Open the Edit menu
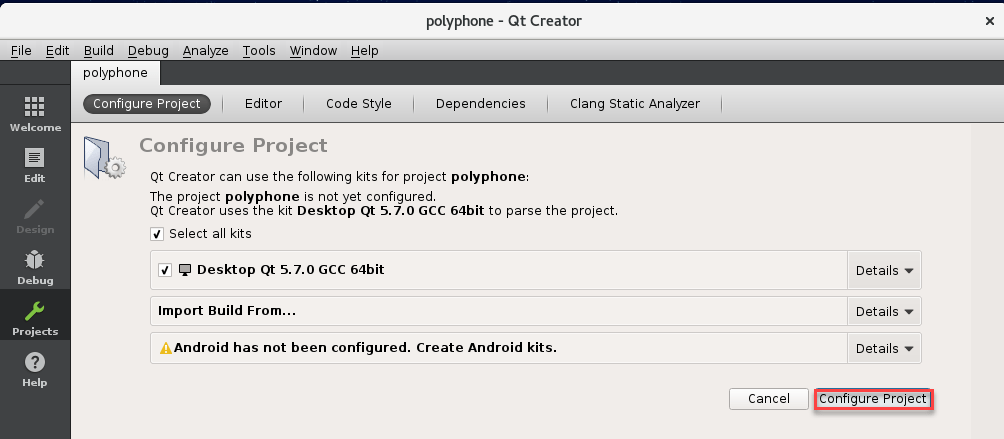Viewport: 1004px width, 439px height. (58, 51)
